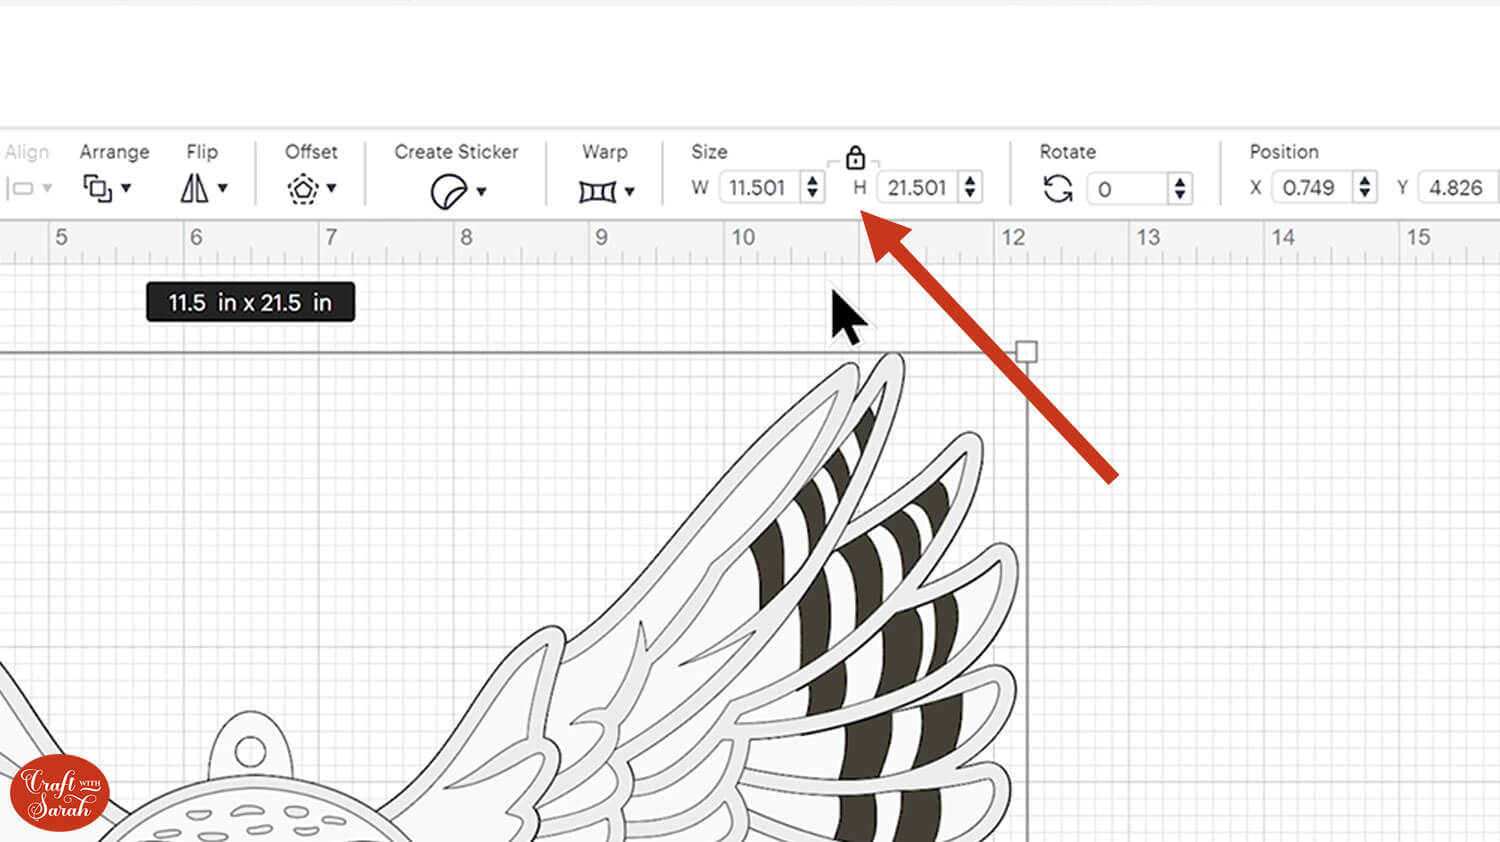Click the Arrange layers icon
This screenshot has width=1500, height=842.
97,188
